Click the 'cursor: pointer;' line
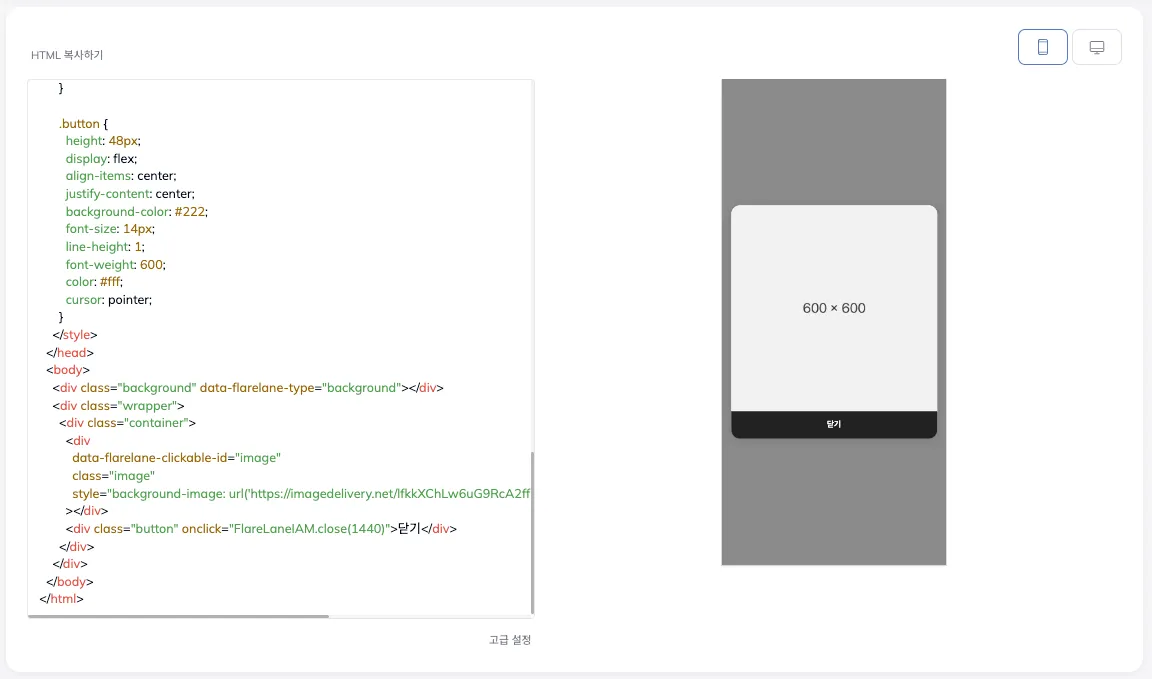This screenshot has height=679, width=1152. tap(109, 300)
